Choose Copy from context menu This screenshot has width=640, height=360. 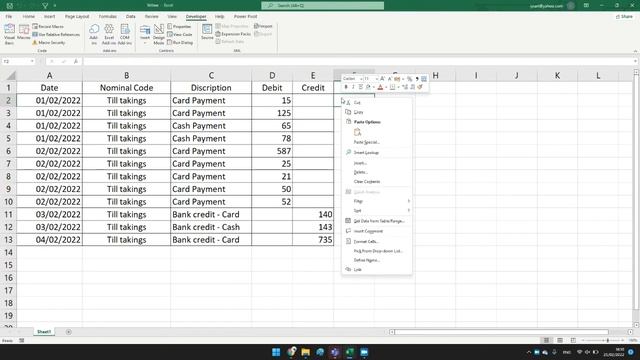[x=376, y=112]
